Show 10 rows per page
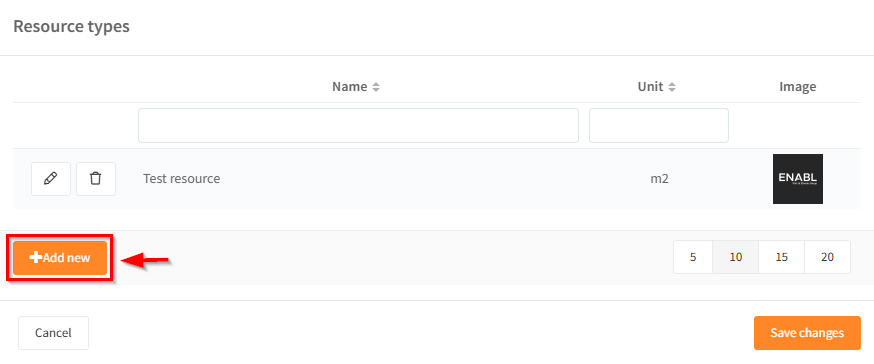This screenshot has width=874, height=364. coord(736,257)
